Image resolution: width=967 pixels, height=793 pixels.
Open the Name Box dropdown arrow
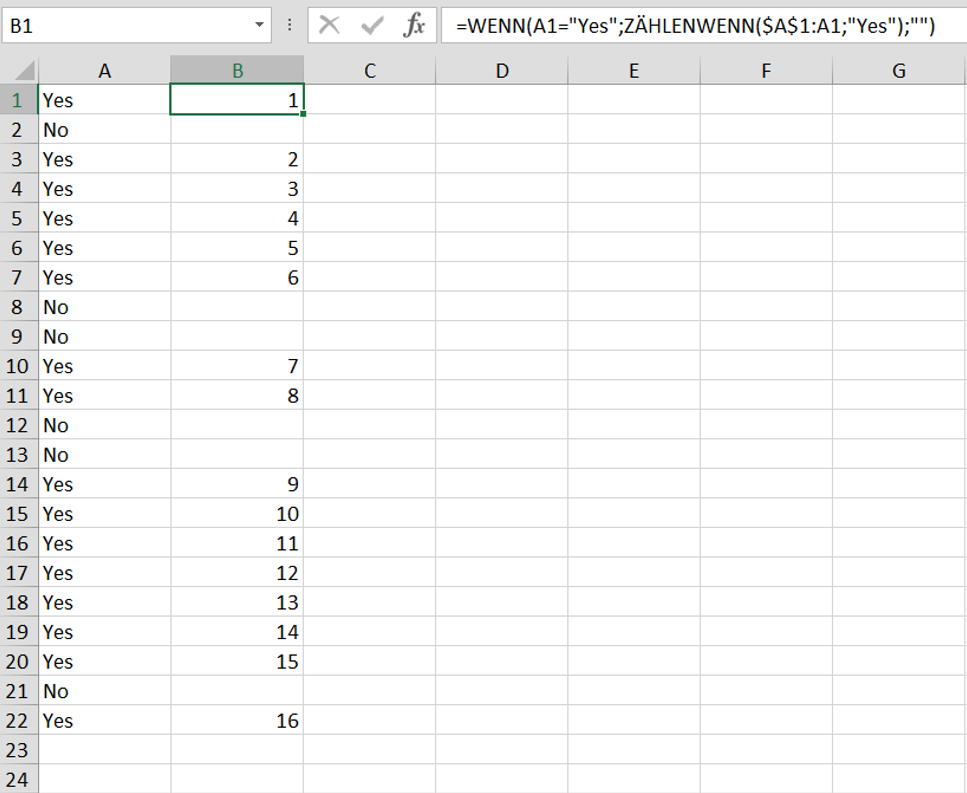pos(259,25)
